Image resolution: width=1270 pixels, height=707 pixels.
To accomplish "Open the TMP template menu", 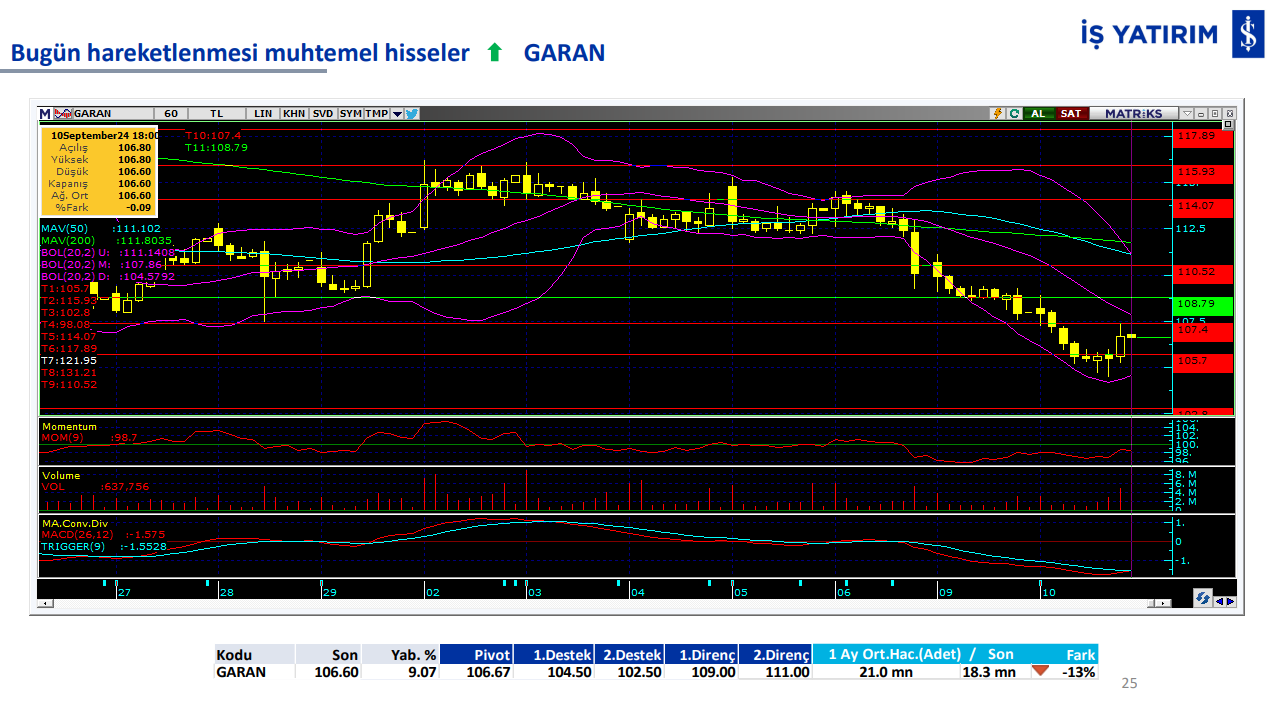I will click(376, 114).
